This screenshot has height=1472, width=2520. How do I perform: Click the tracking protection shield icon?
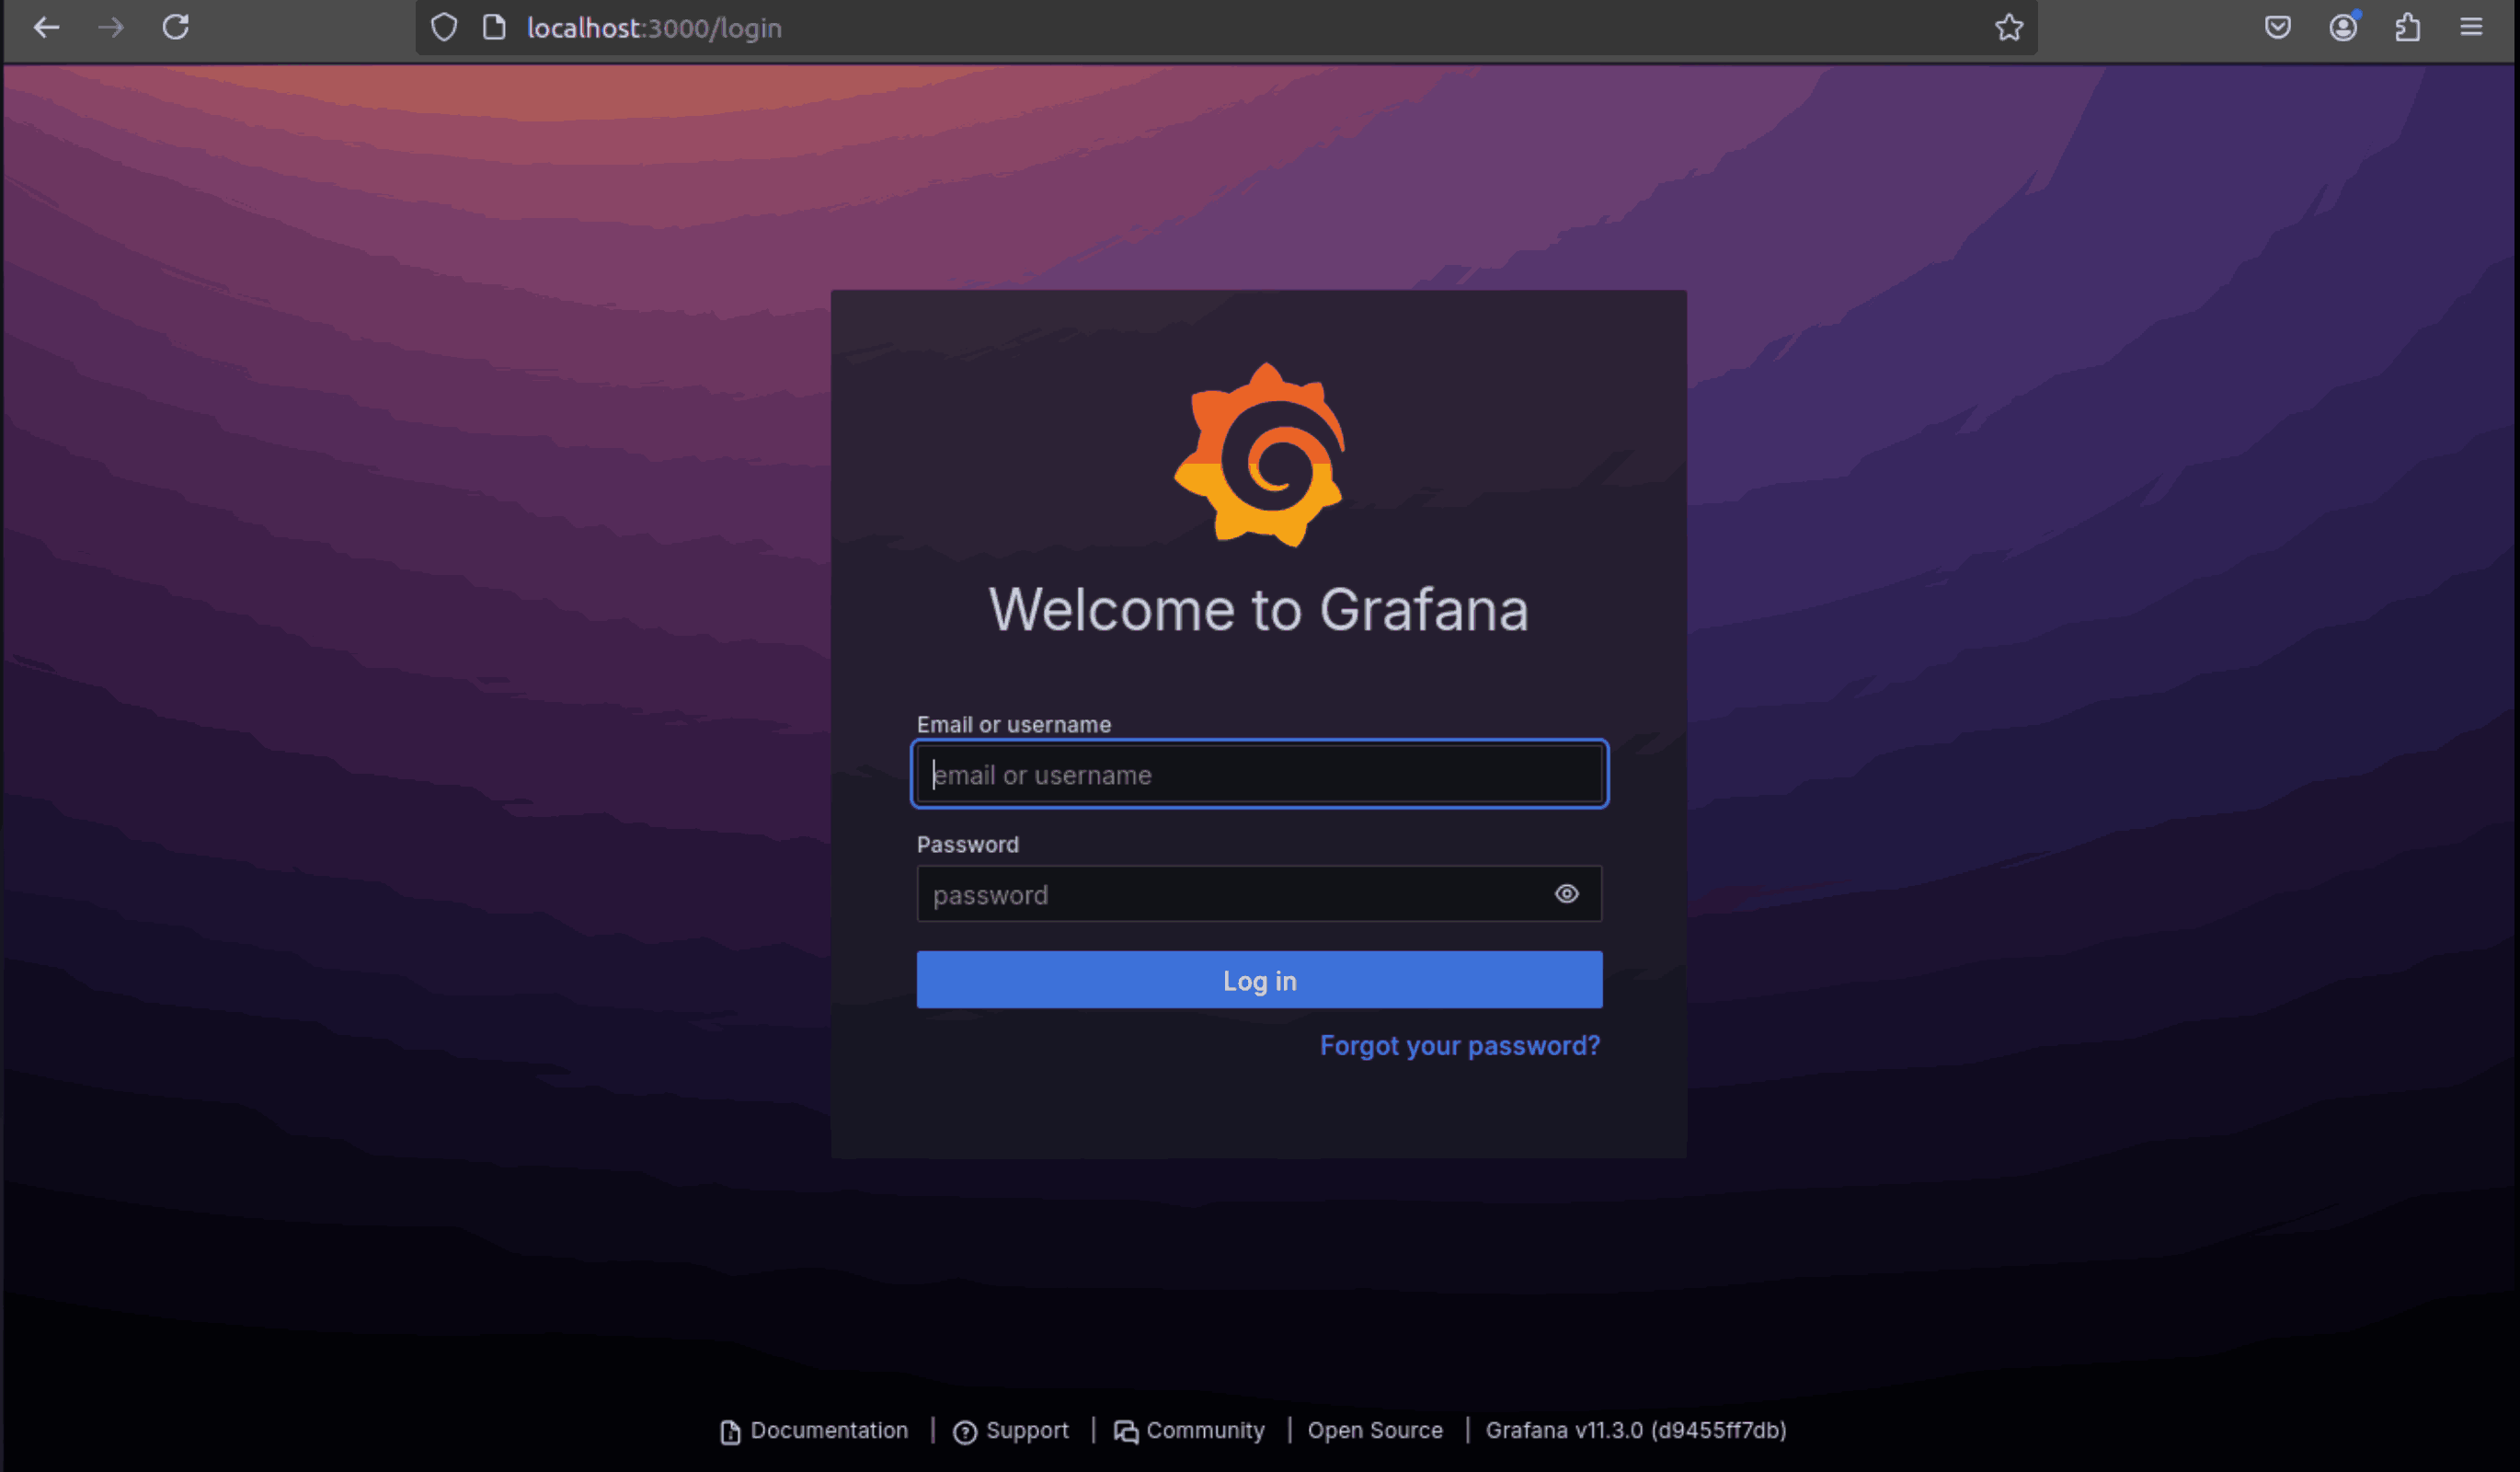coord(444,27)
